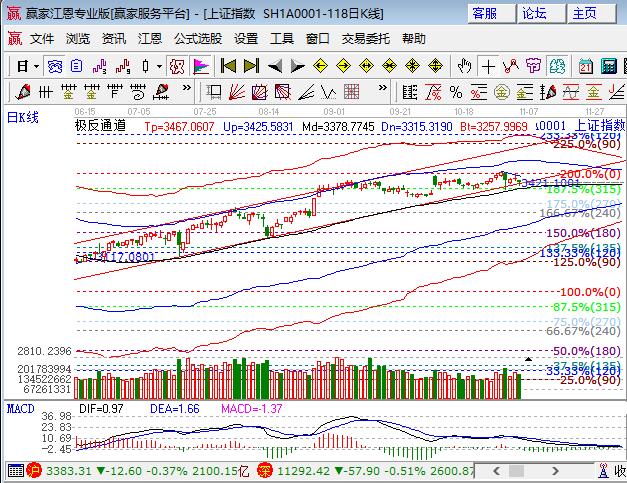This screenshot has width=627, height=483.
Task: Open the 公式选股 menu
Action: [197, 38]
